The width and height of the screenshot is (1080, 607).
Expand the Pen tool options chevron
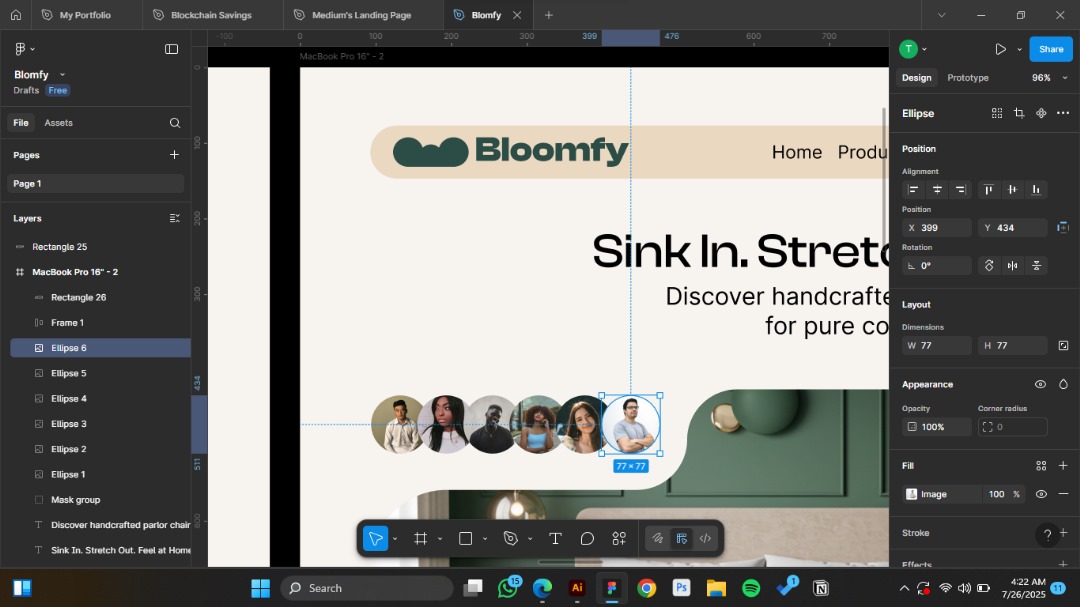tap(530, 539)
